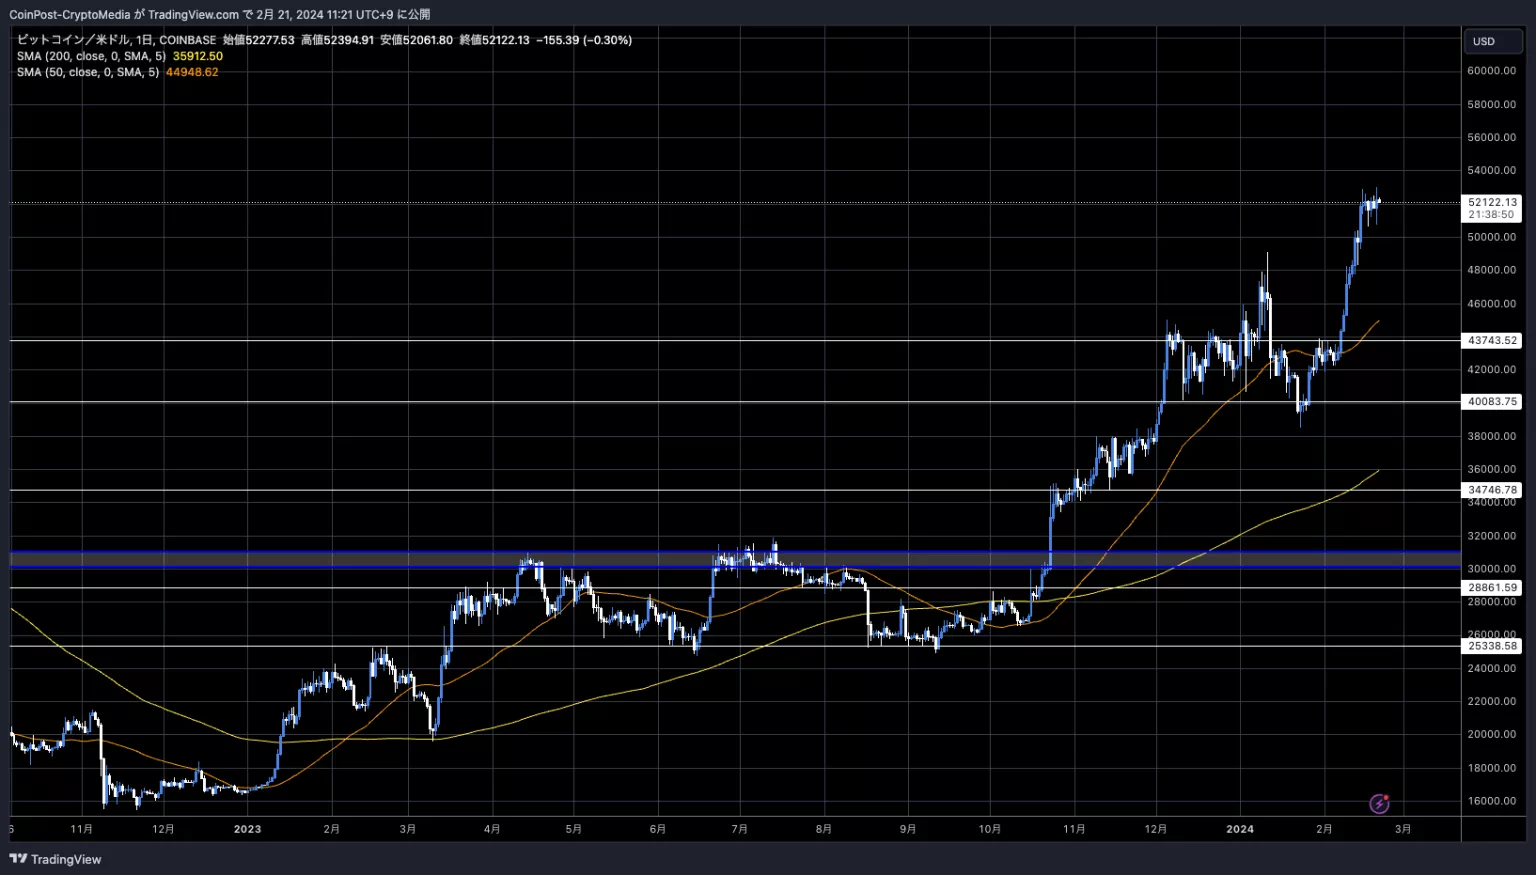Viewport: 1536px width, 875px height.
Task: Click the 25338.58 price level label
Action: click(1492, 646)
